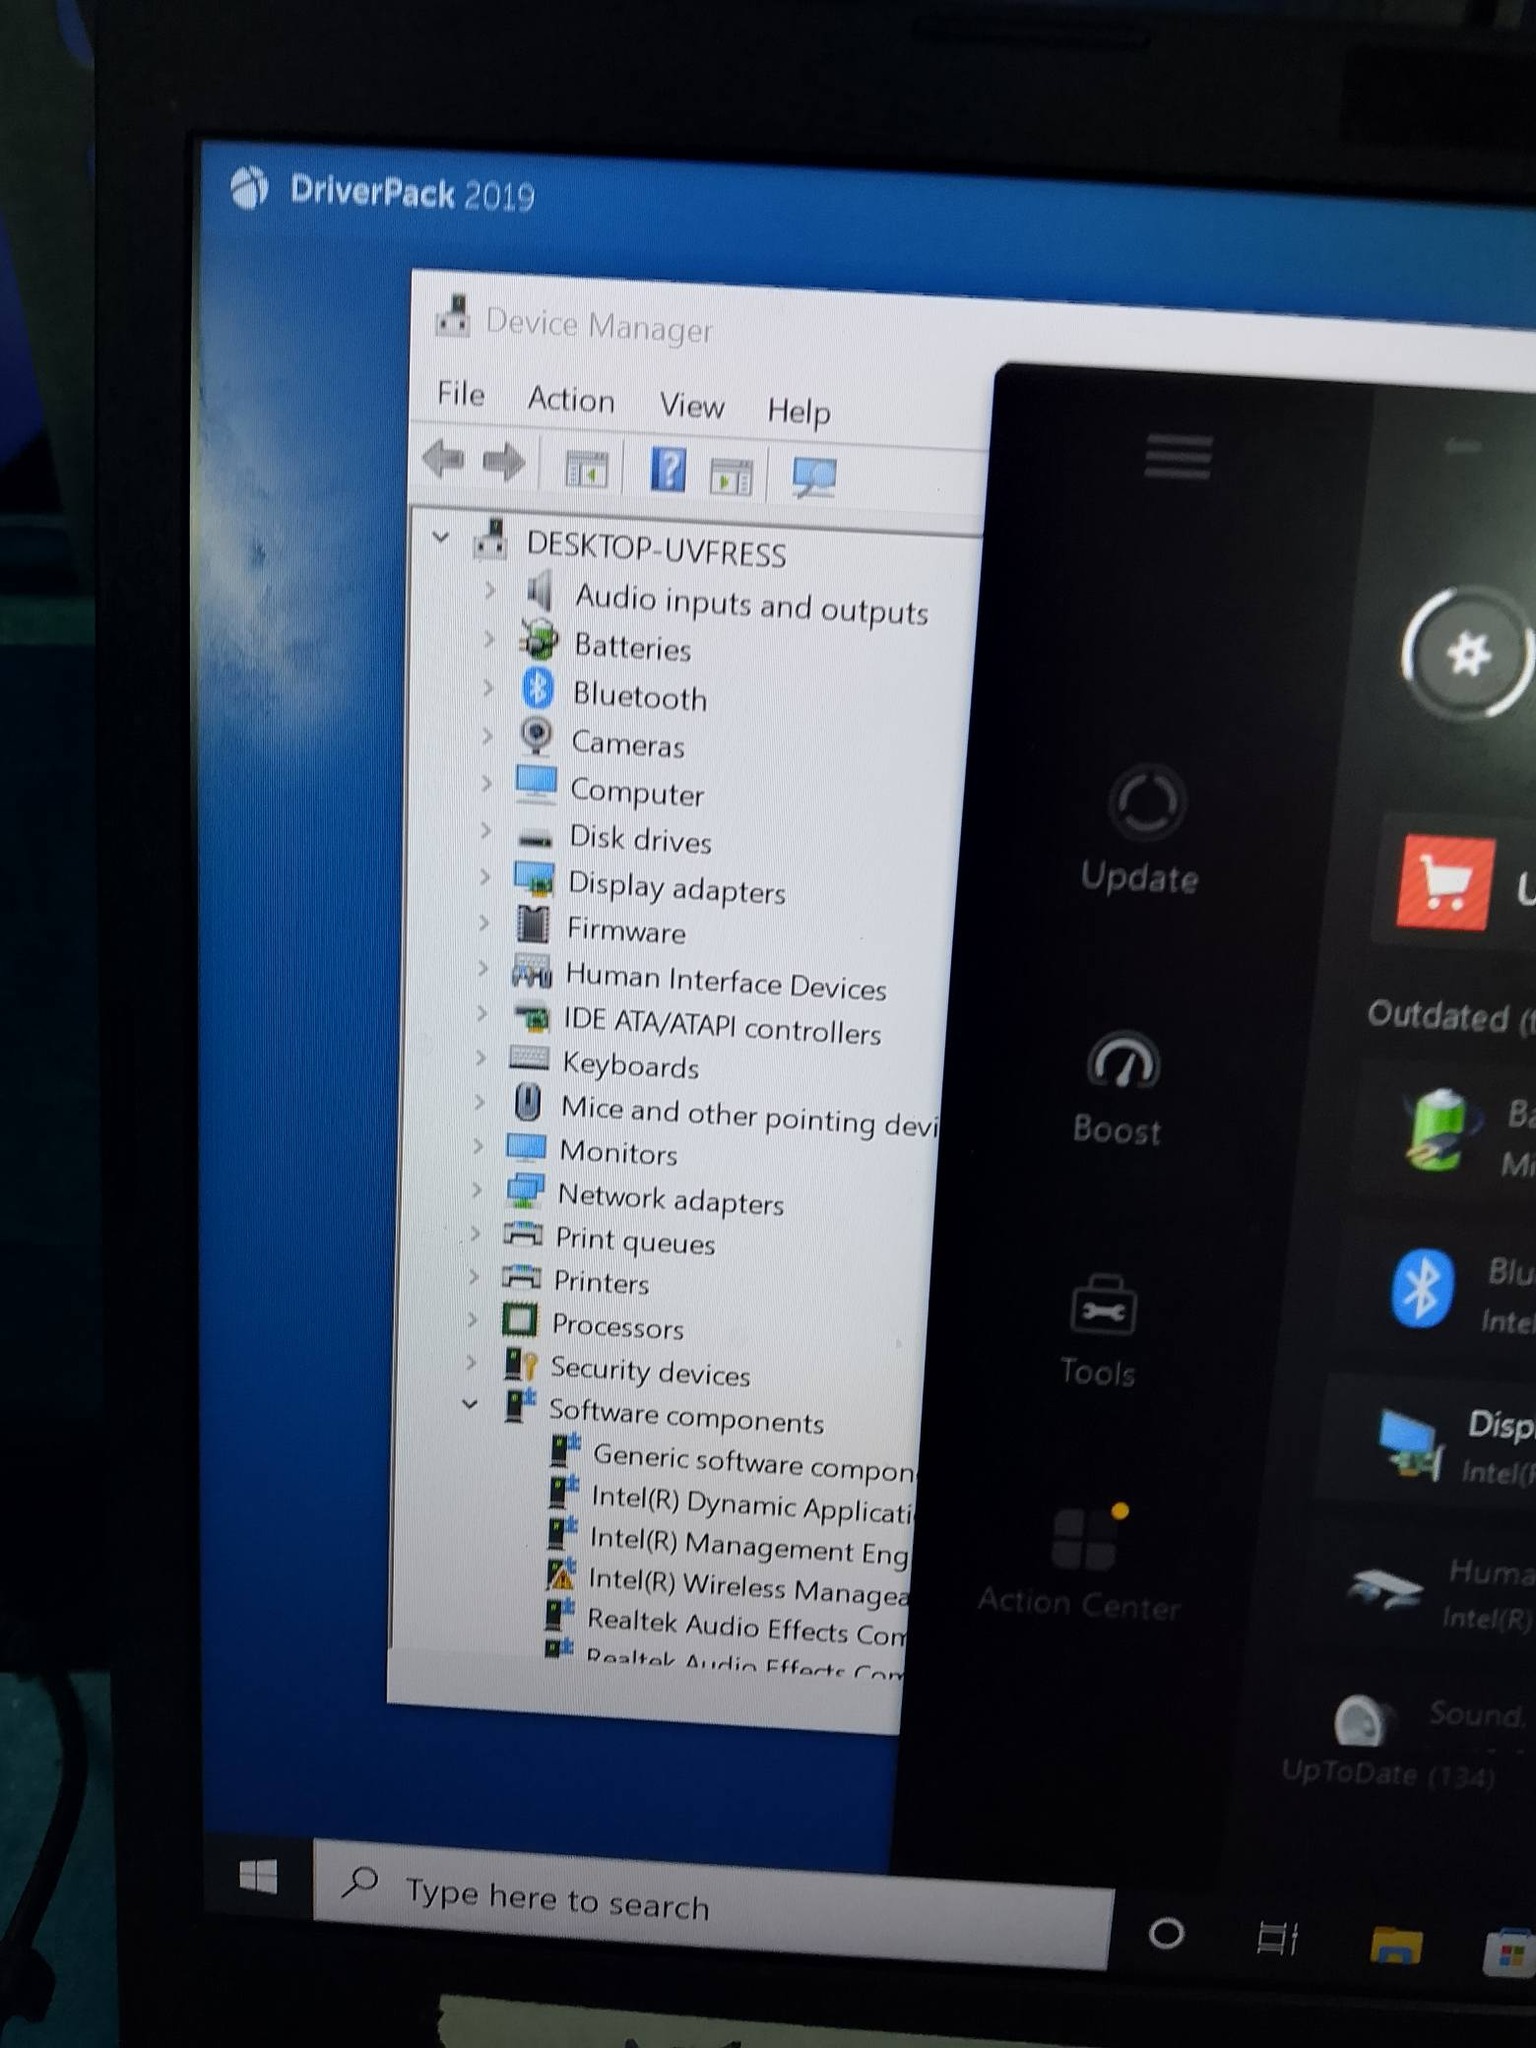
Task: Click the Type here to search box
Action: point(713,1902)
